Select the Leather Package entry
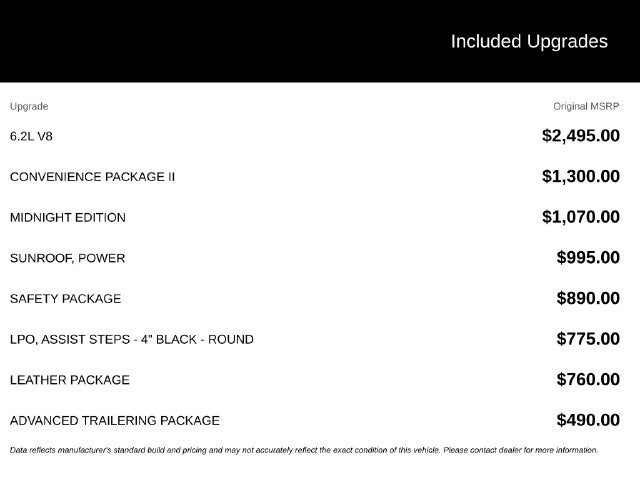640x480 pixels. pos(70,380)
